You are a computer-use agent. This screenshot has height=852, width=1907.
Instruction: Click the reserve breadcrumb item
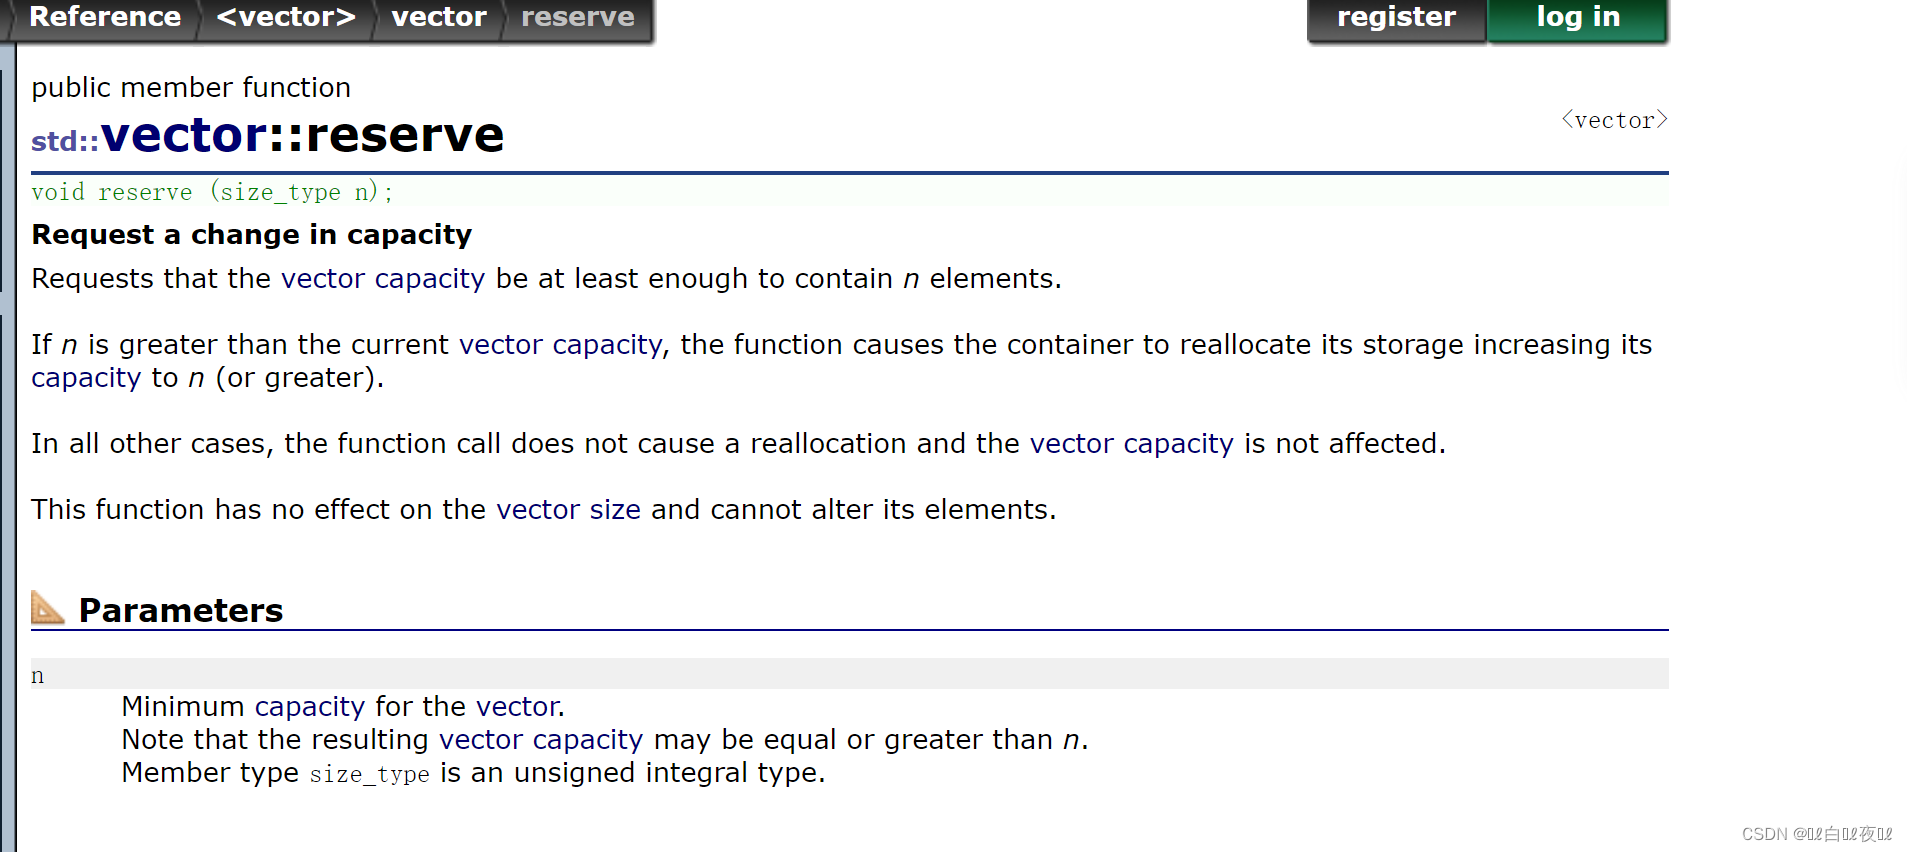click(x=577, y=17)
